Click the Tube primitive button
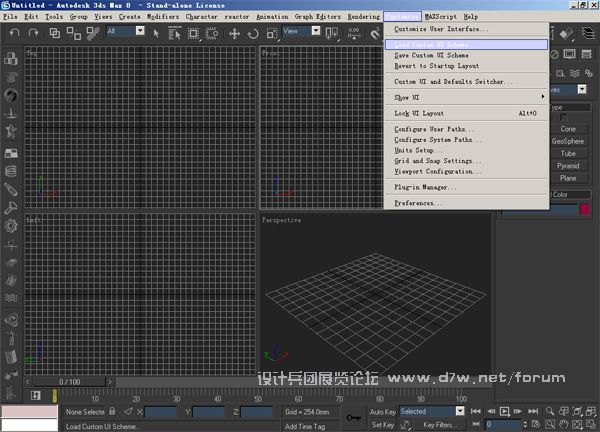 pos(568,153)
